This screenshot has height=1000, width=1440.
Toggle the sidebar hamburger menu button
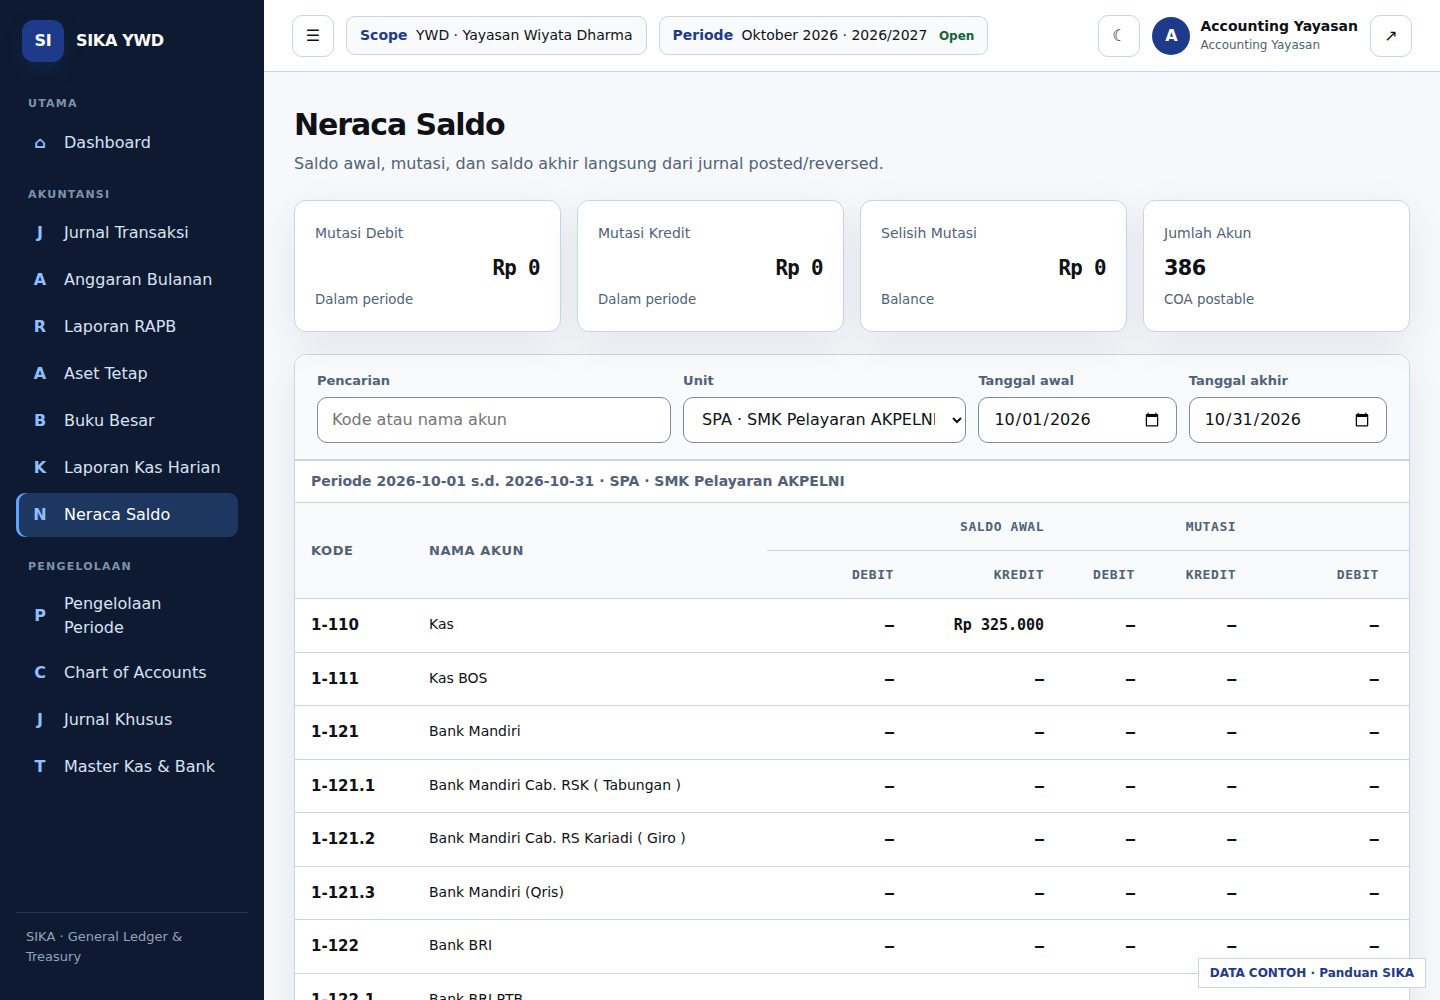point(313,36)
